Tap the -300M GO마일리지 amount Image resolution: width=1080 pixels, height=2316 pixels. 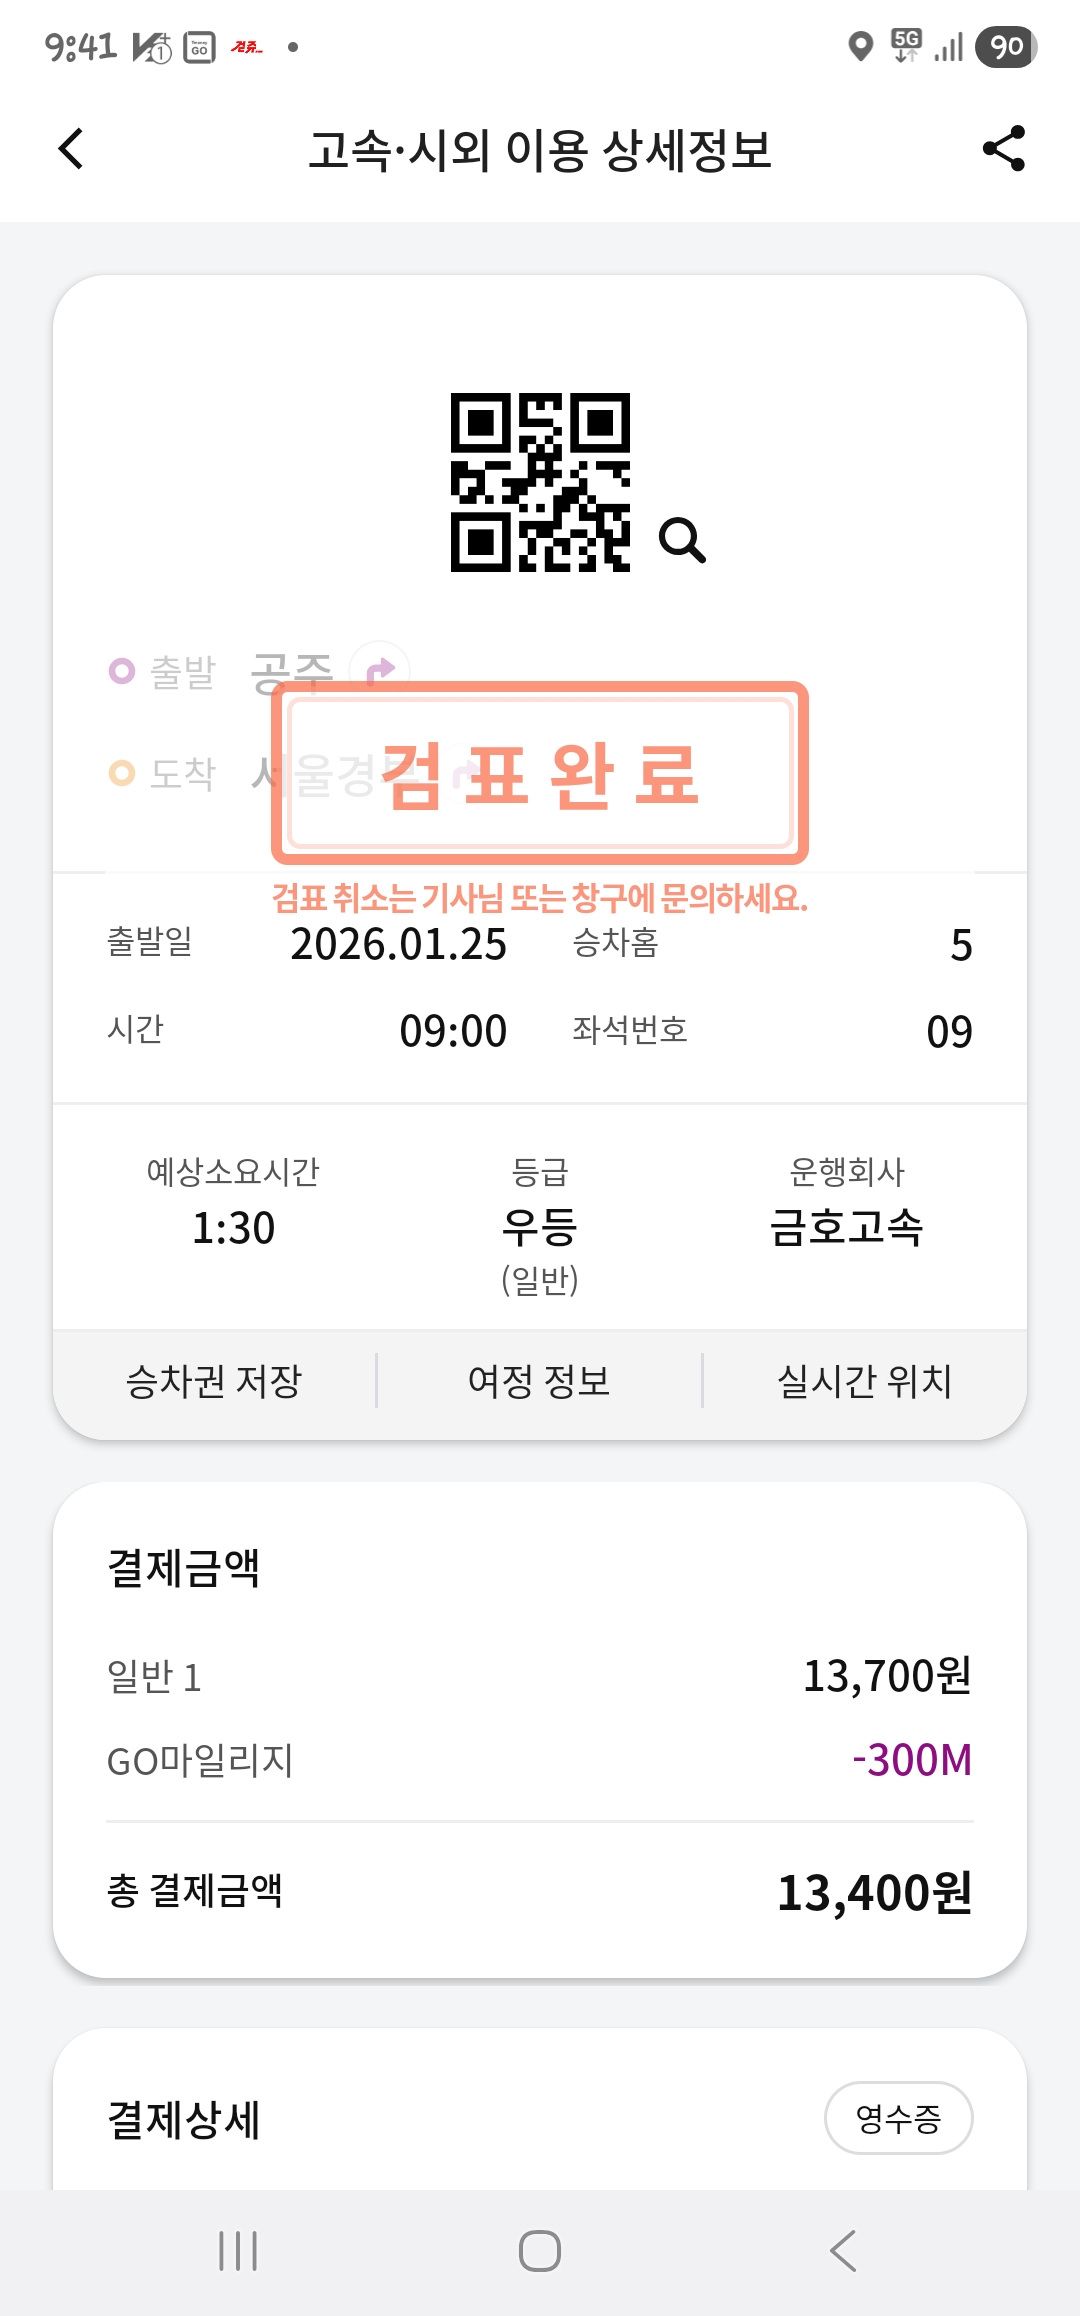point(911,1760)
